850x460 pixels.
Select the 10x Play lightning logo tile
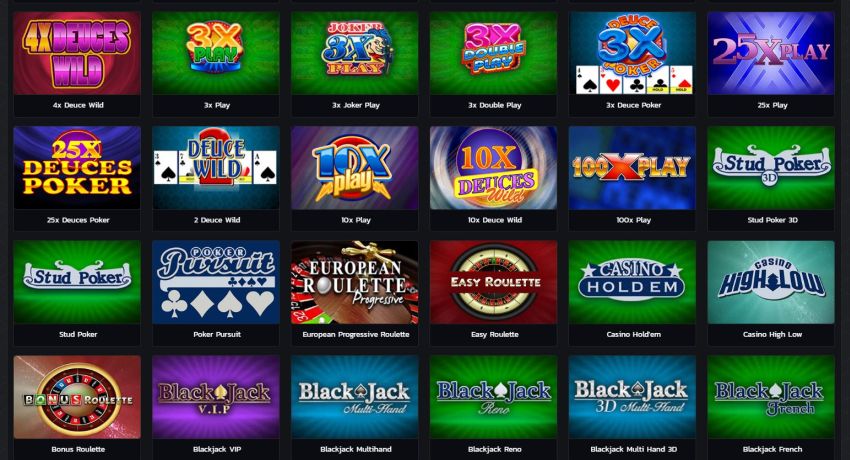(355, 168)
